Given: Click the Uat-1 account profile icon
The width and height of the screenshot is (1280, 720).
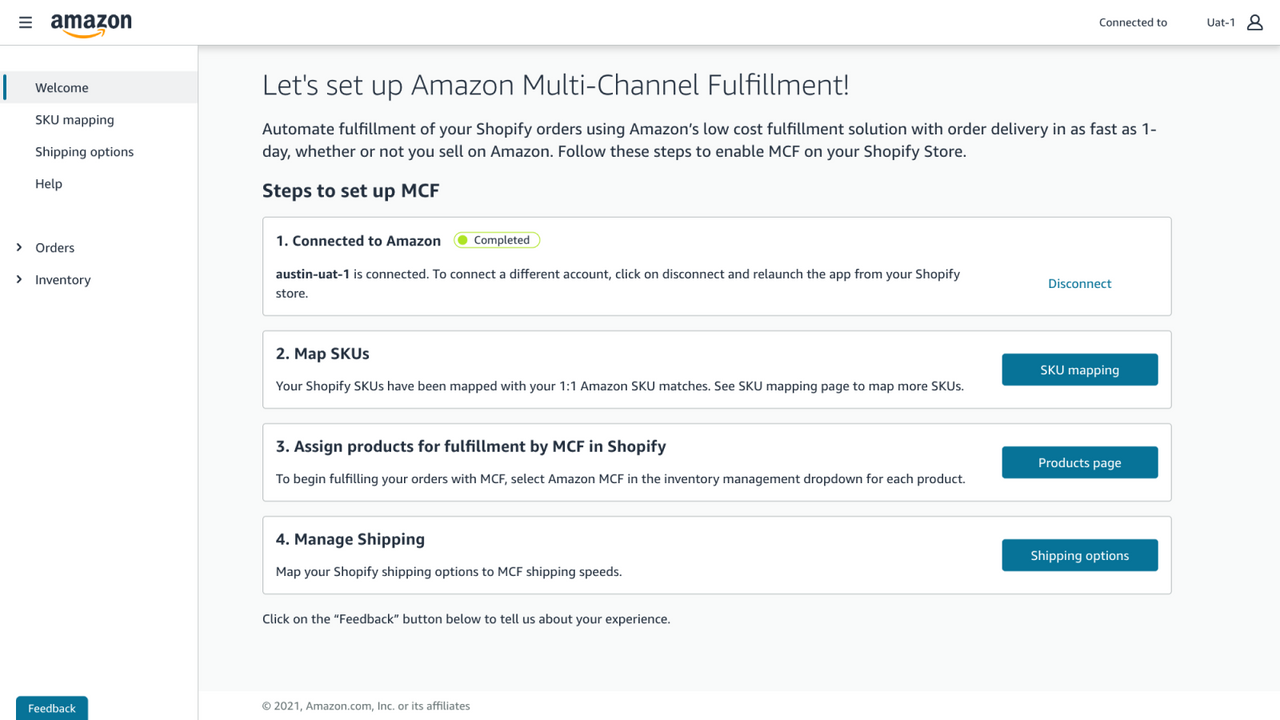Looking at the screenshot, I should pyautogui.click(x=1254, y=22).
